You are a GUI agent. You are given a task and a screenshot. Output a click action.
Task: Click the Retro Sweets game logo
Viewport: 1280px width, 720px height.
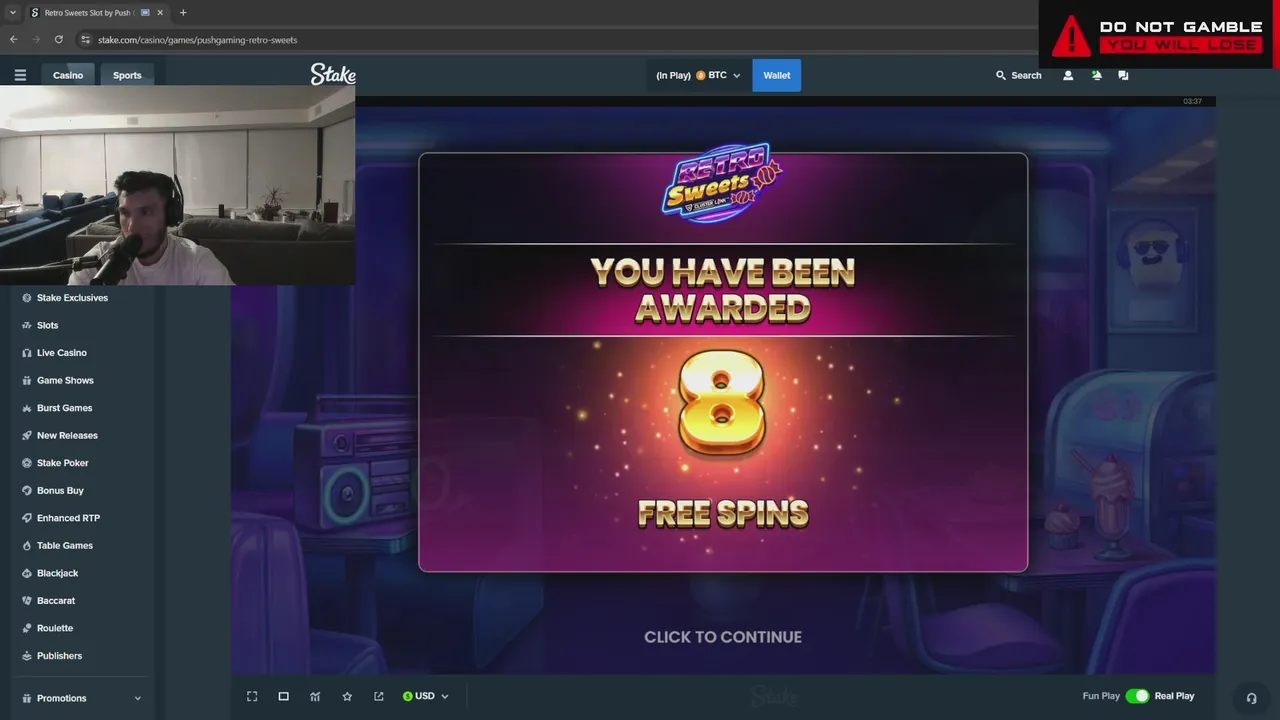click(723, 183)
